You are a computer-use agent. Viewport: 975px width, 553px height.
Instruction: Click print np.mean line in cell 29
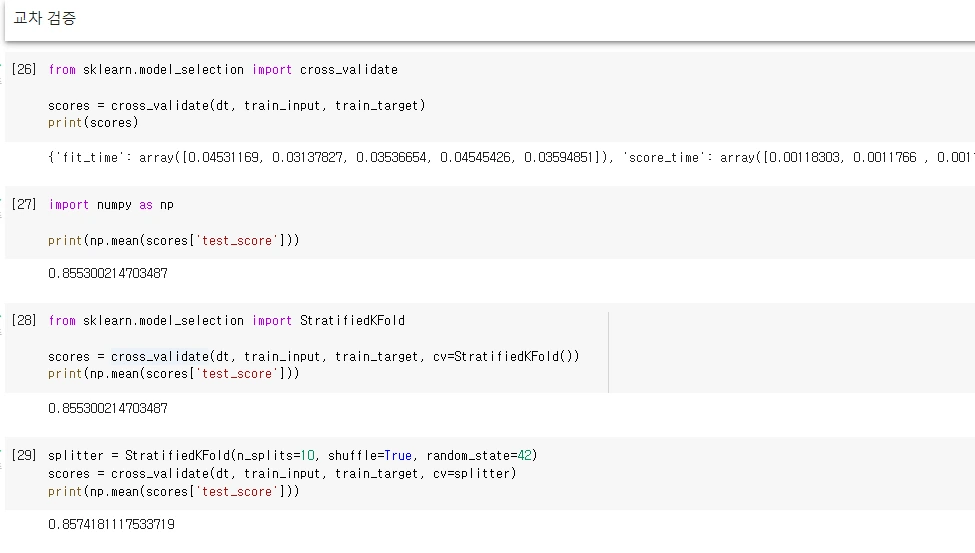173,491
